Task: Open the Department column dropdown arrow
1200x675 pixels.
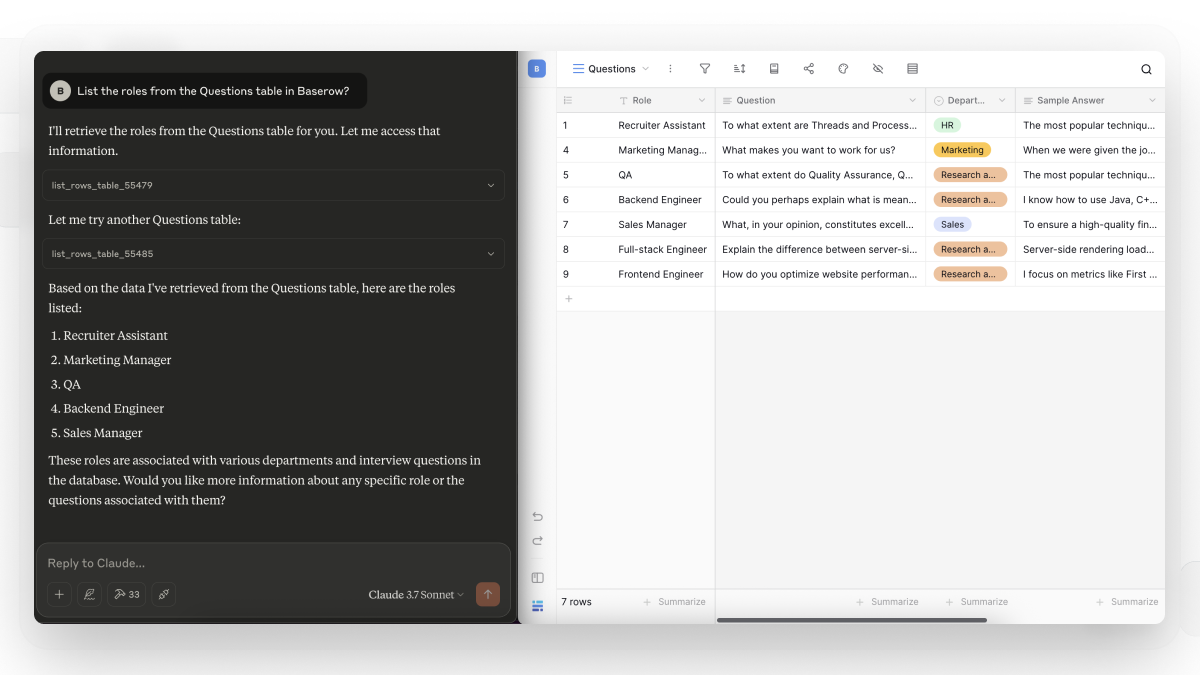Action: [1002, 100]
